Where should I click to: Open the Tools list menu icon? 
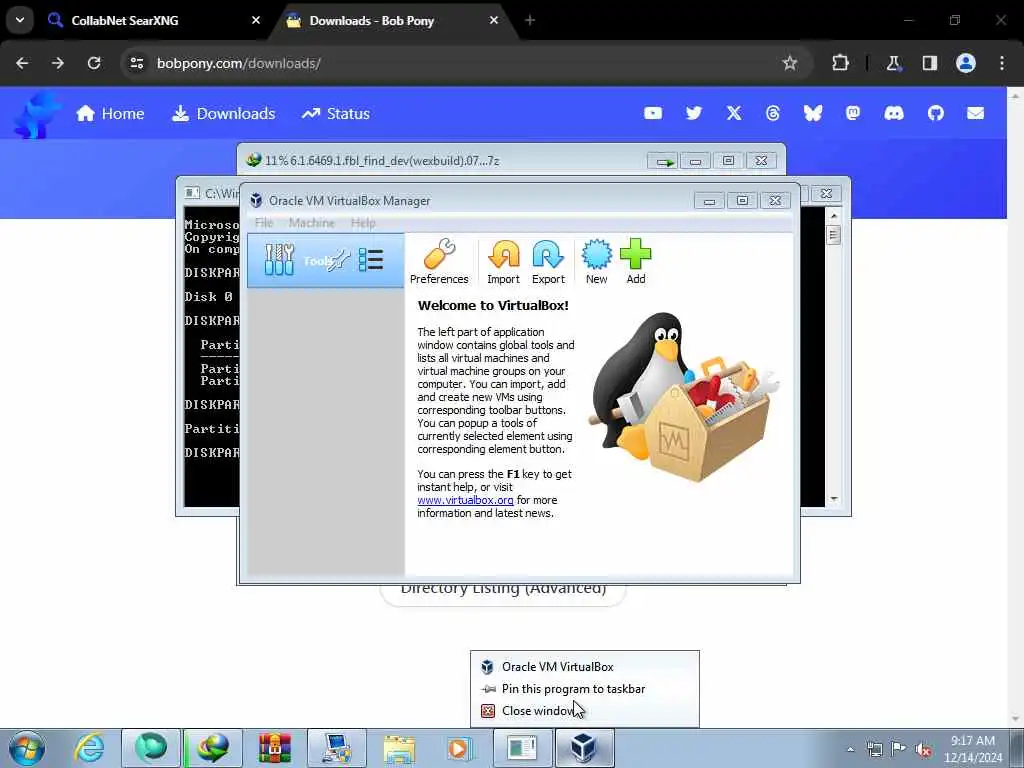[371, 260]
